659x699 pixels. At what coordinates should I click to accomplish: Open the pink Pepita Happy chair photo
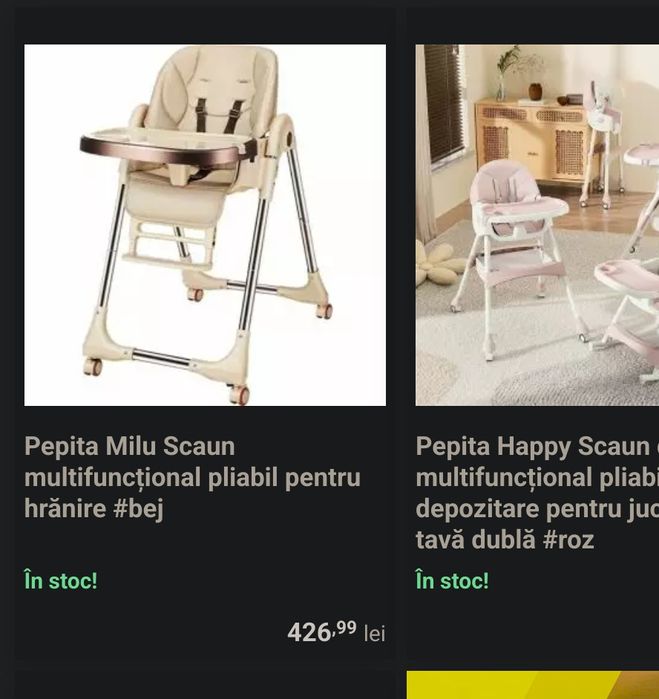pos(537,225)
